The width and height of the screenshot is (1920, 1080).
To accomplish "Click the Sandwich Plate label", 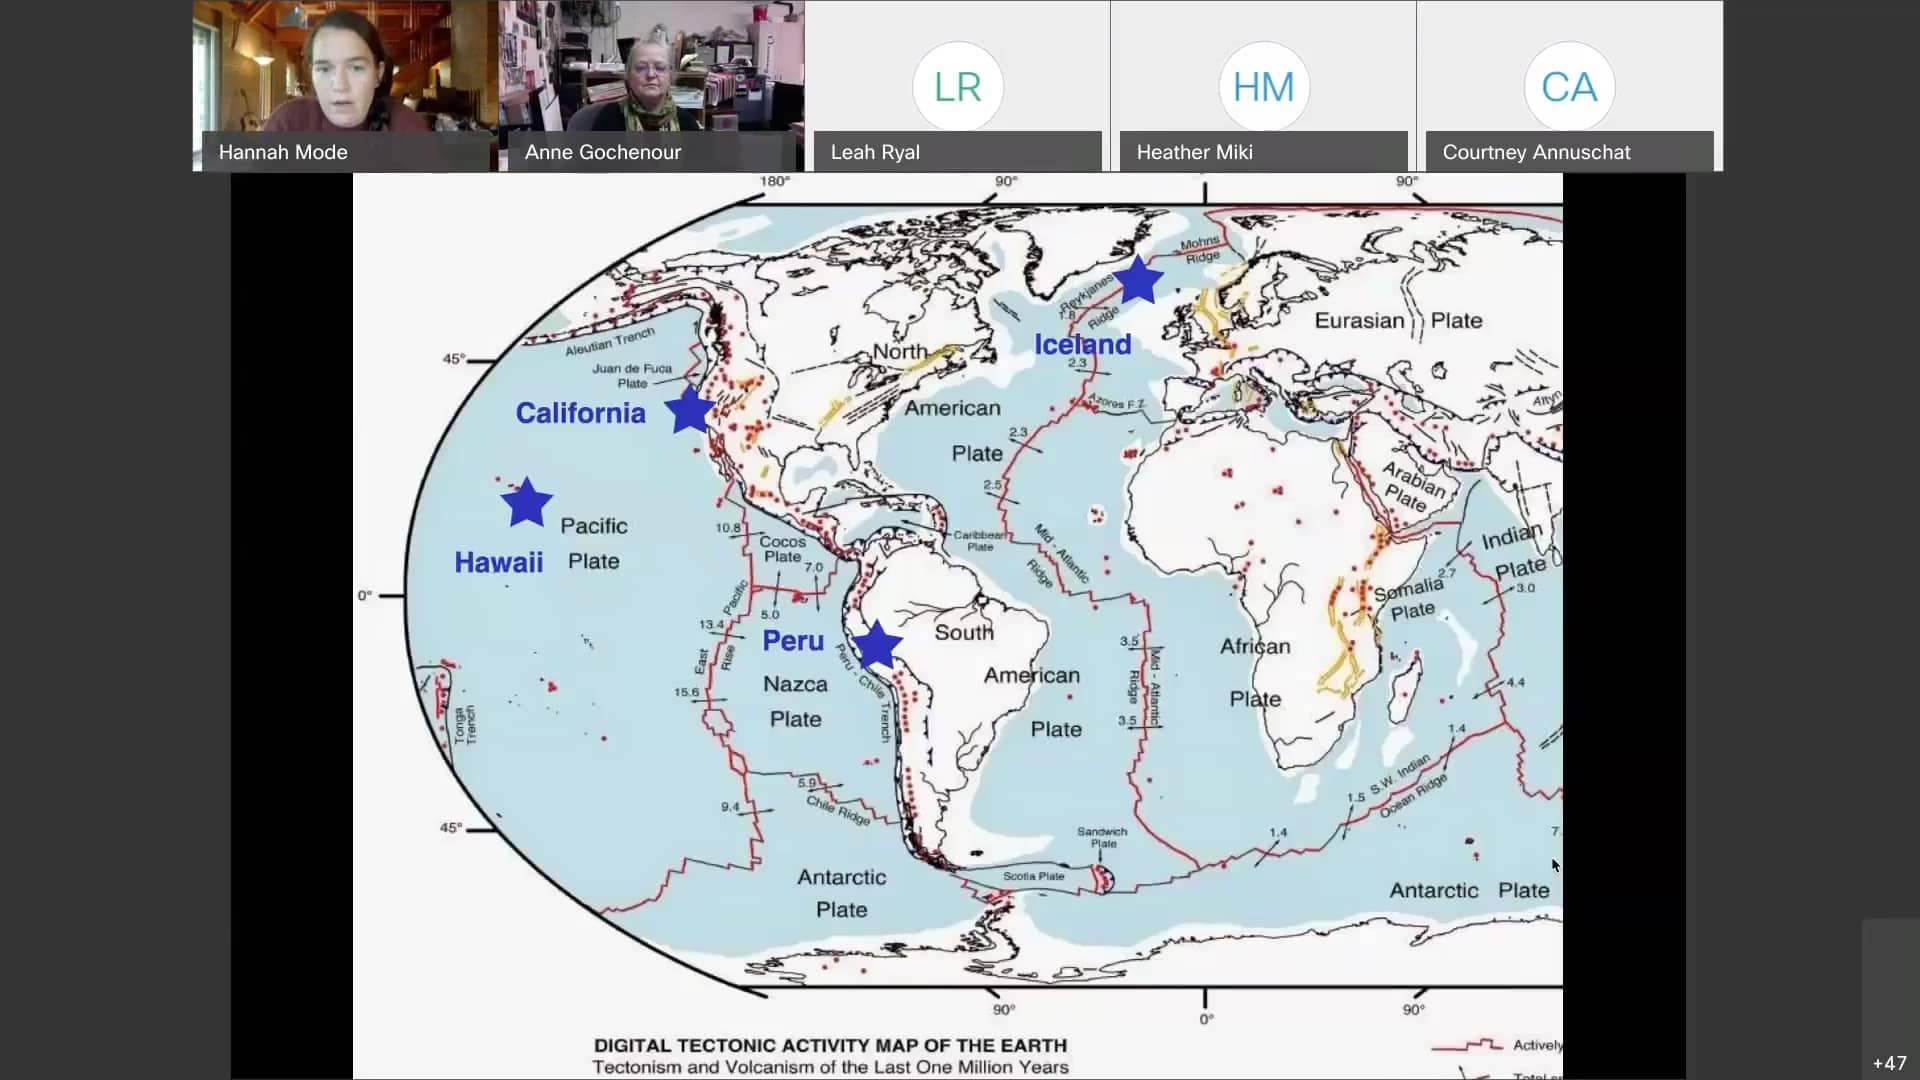I will pos(1102,837).
